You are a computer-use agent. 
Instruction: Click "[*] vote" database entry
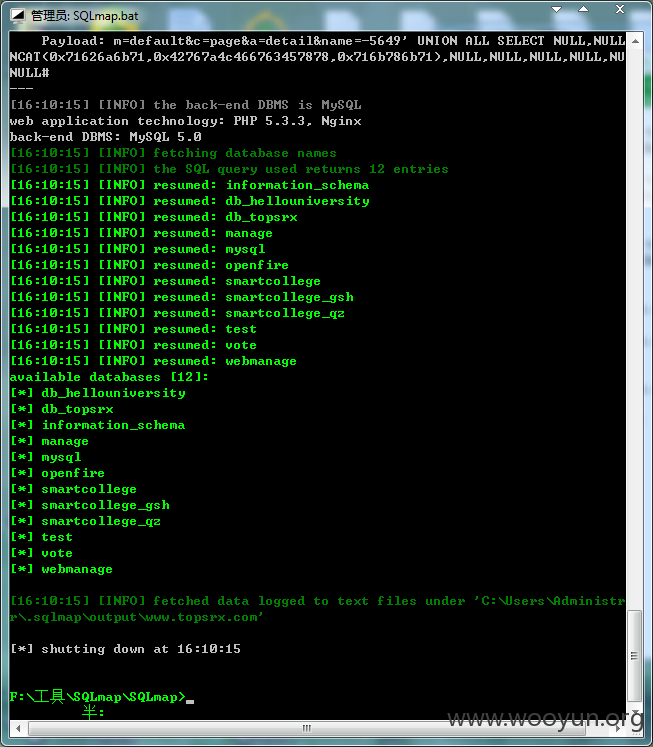41,553
